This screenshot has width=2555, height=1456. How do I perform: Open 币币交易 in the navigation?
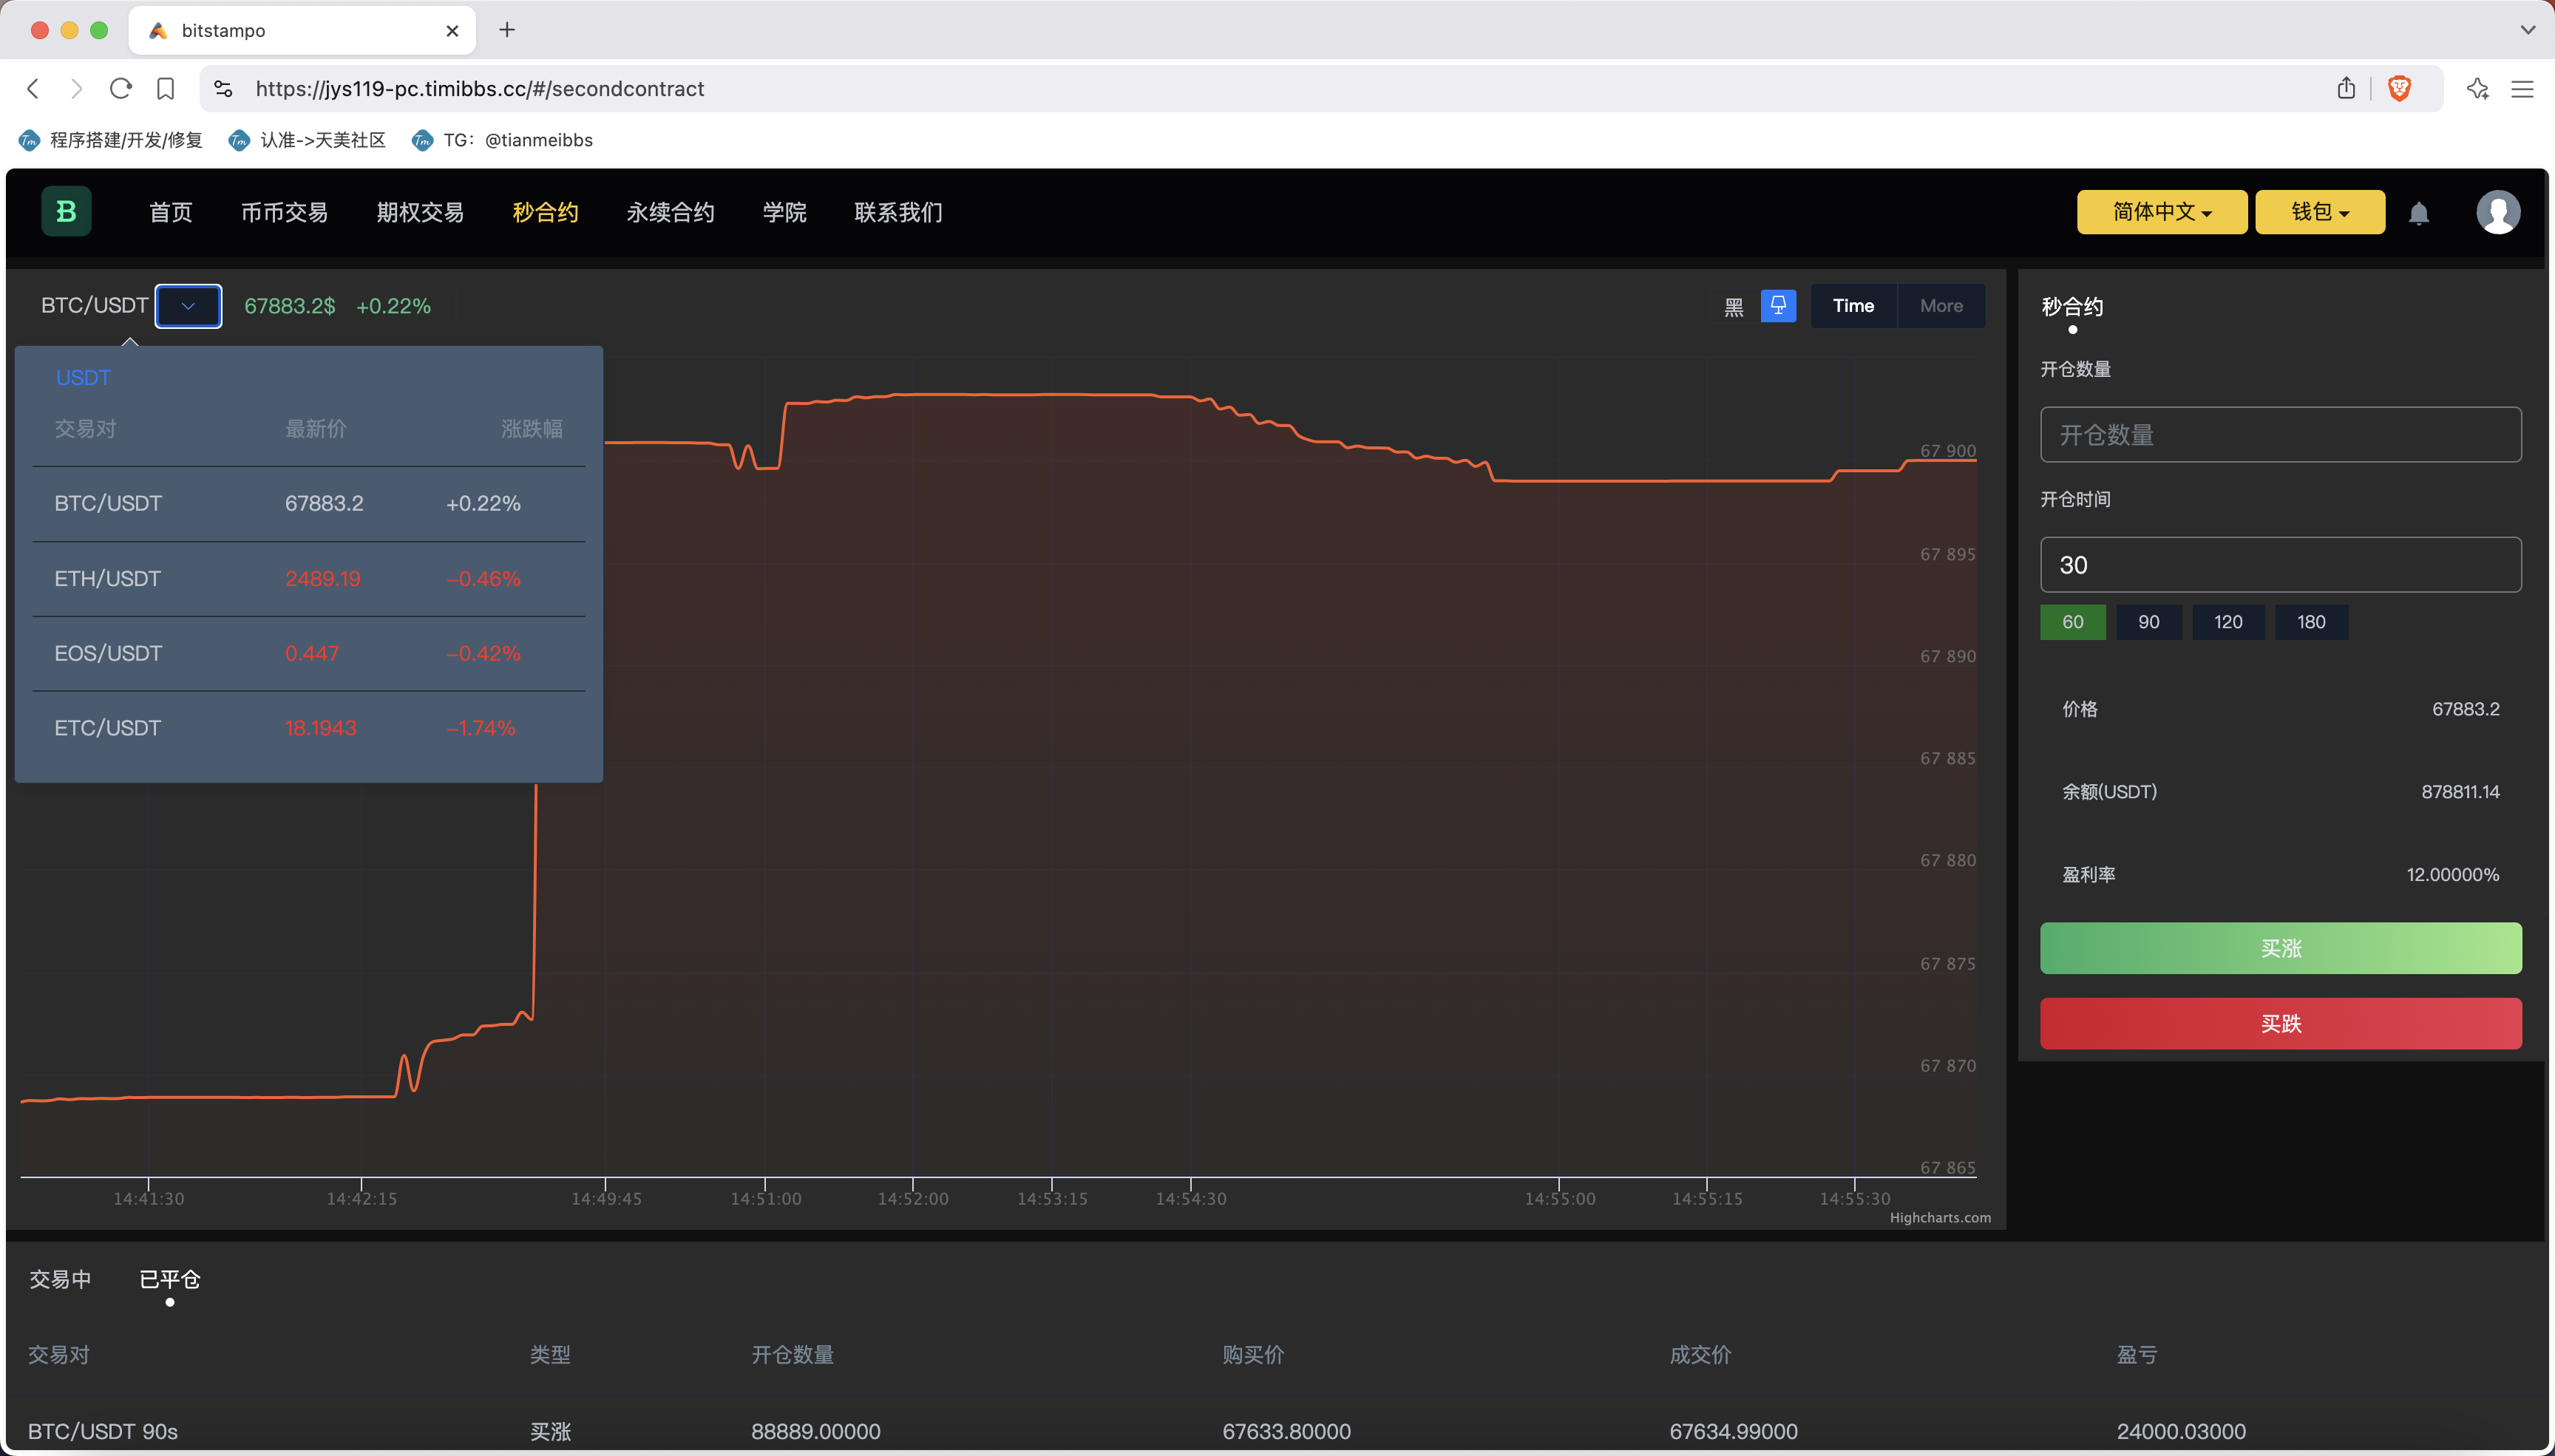[284, 212]
